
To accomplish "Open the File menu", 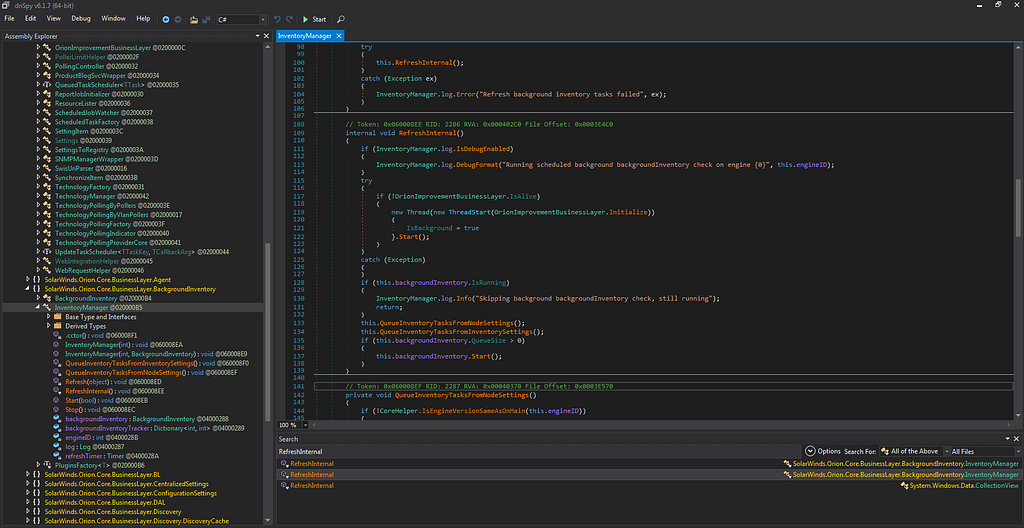I will pos(9,19).
